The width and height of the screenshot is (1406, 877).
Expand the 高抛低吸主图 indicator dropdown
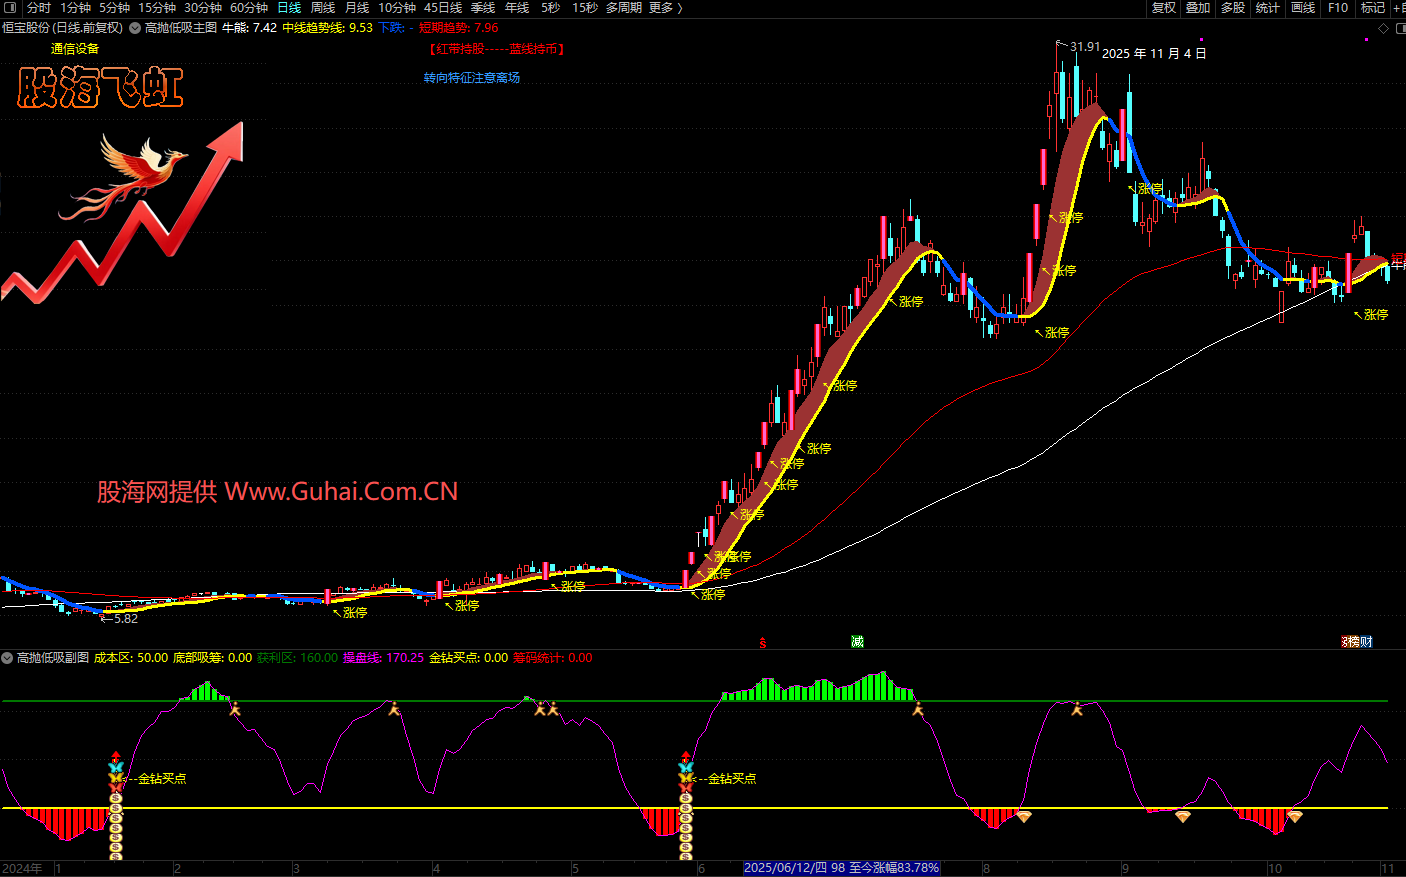point(135,28)
